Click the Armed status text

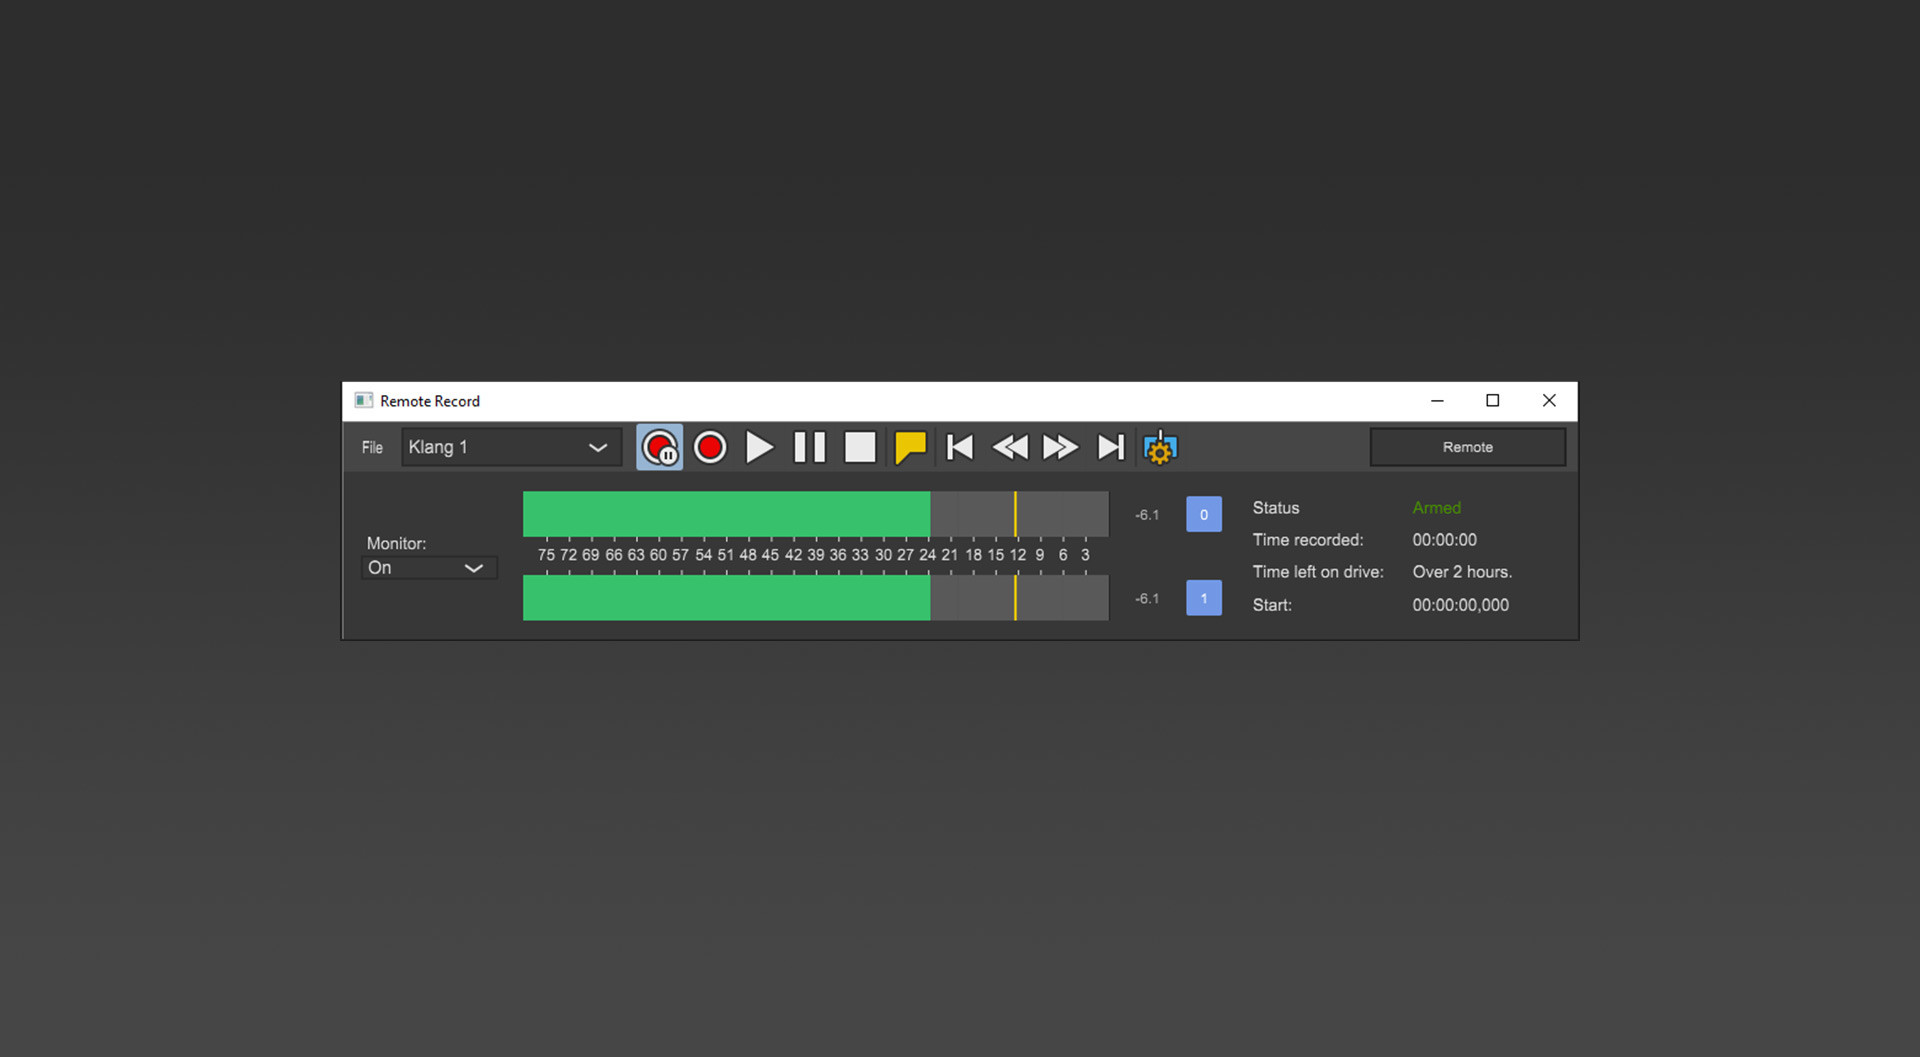coord(1436,508)
